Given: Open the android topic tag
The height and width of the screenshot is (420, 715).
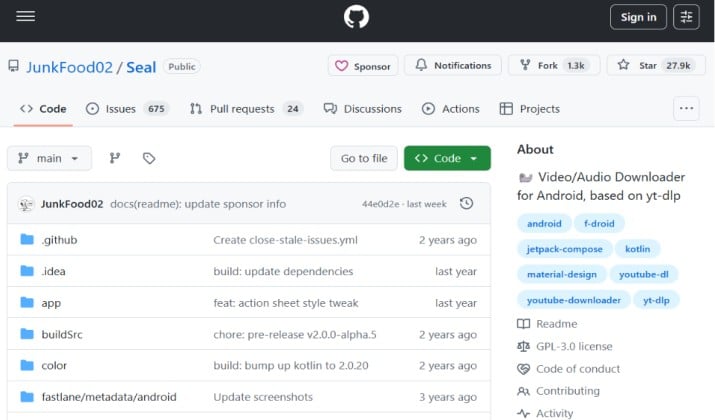Looking at the screenshot, I should [x=544, y=223].
